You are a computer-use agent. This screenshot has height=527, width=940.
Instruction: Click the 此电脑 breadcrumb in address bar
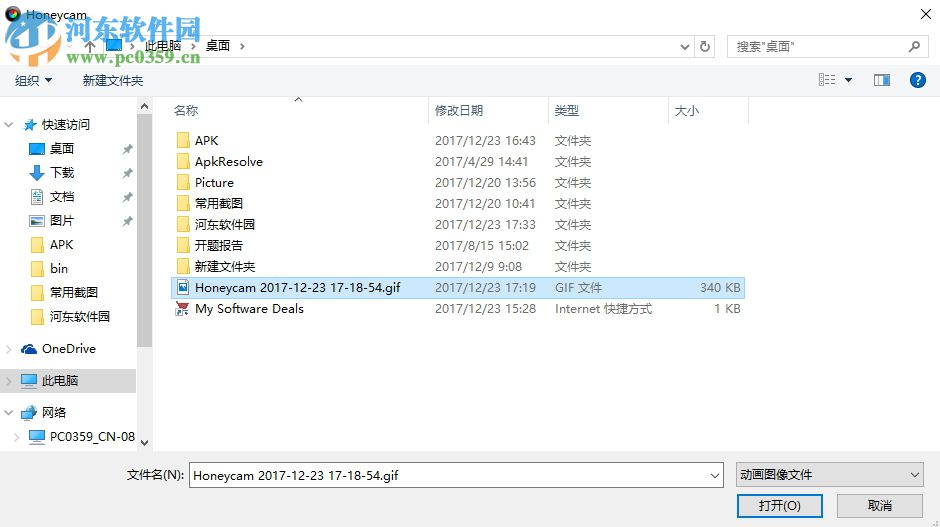(162, 46)
